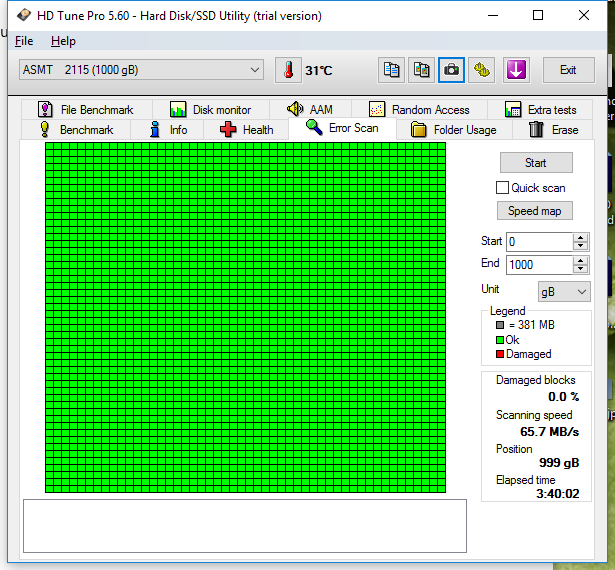Click the thermometer temperature icon
615x570 pixels.
[x=288, y=70]
